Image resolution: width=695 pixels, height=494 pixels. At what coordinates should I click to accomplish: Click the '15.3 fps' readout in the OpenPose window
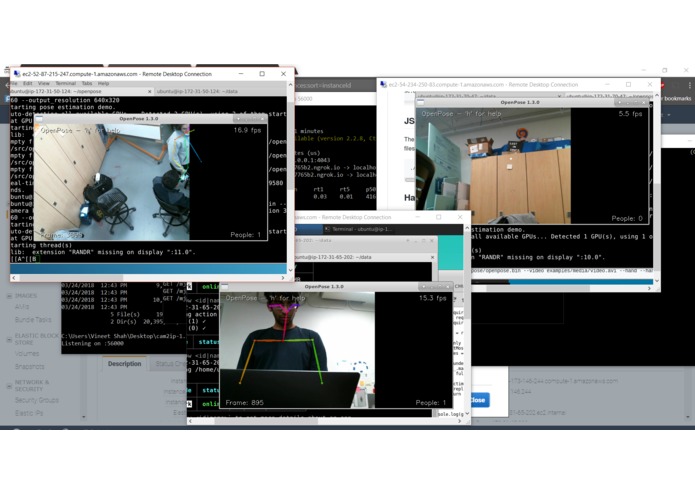433,298
